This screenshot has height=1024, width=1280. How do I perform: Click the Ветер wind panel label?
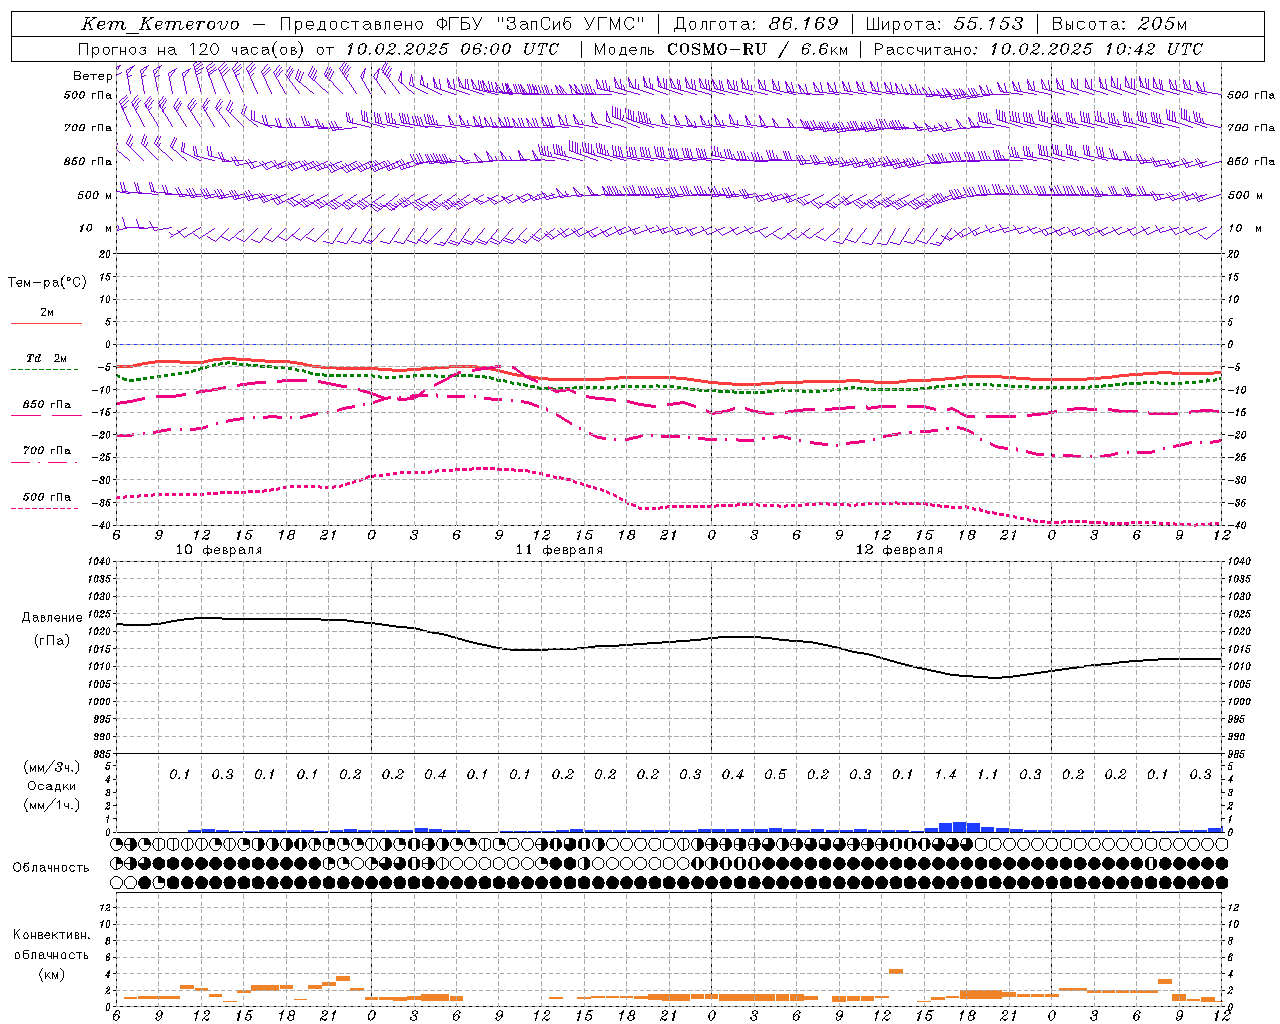92,76
